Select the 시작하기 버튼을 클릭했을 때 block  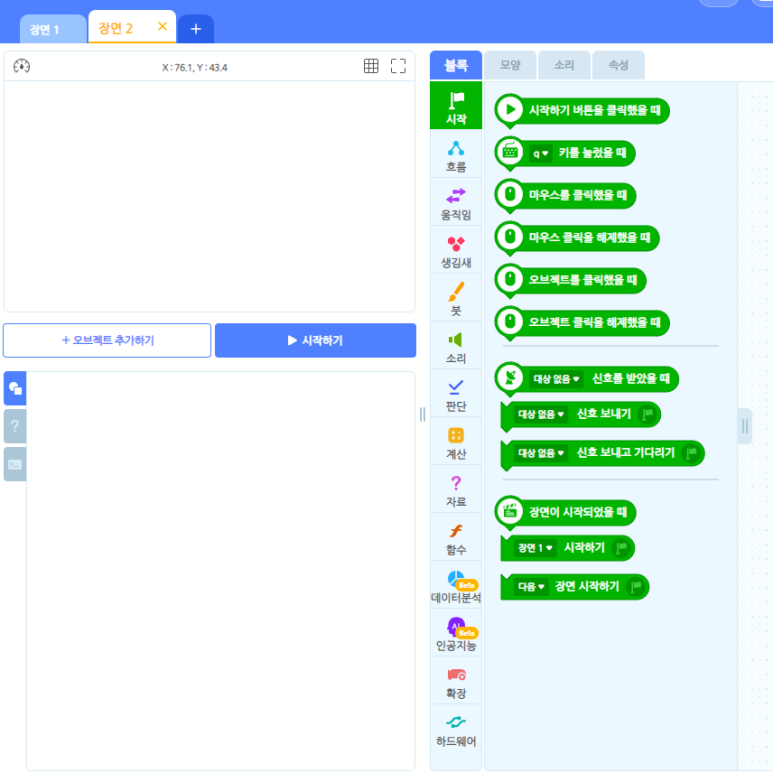tap(582, 110)
